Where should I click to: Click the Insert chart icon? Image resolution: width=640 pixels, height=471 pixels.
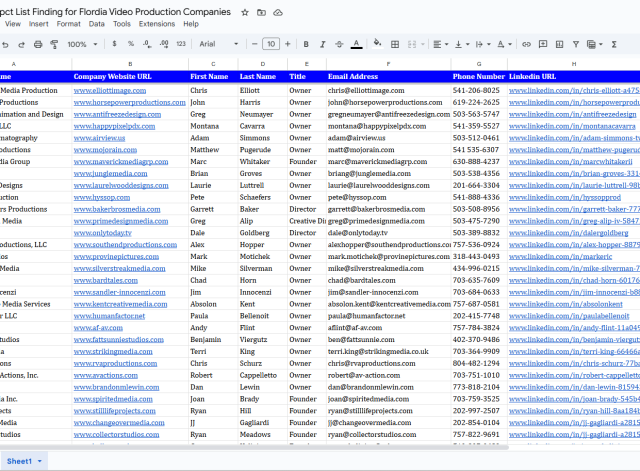560,44
